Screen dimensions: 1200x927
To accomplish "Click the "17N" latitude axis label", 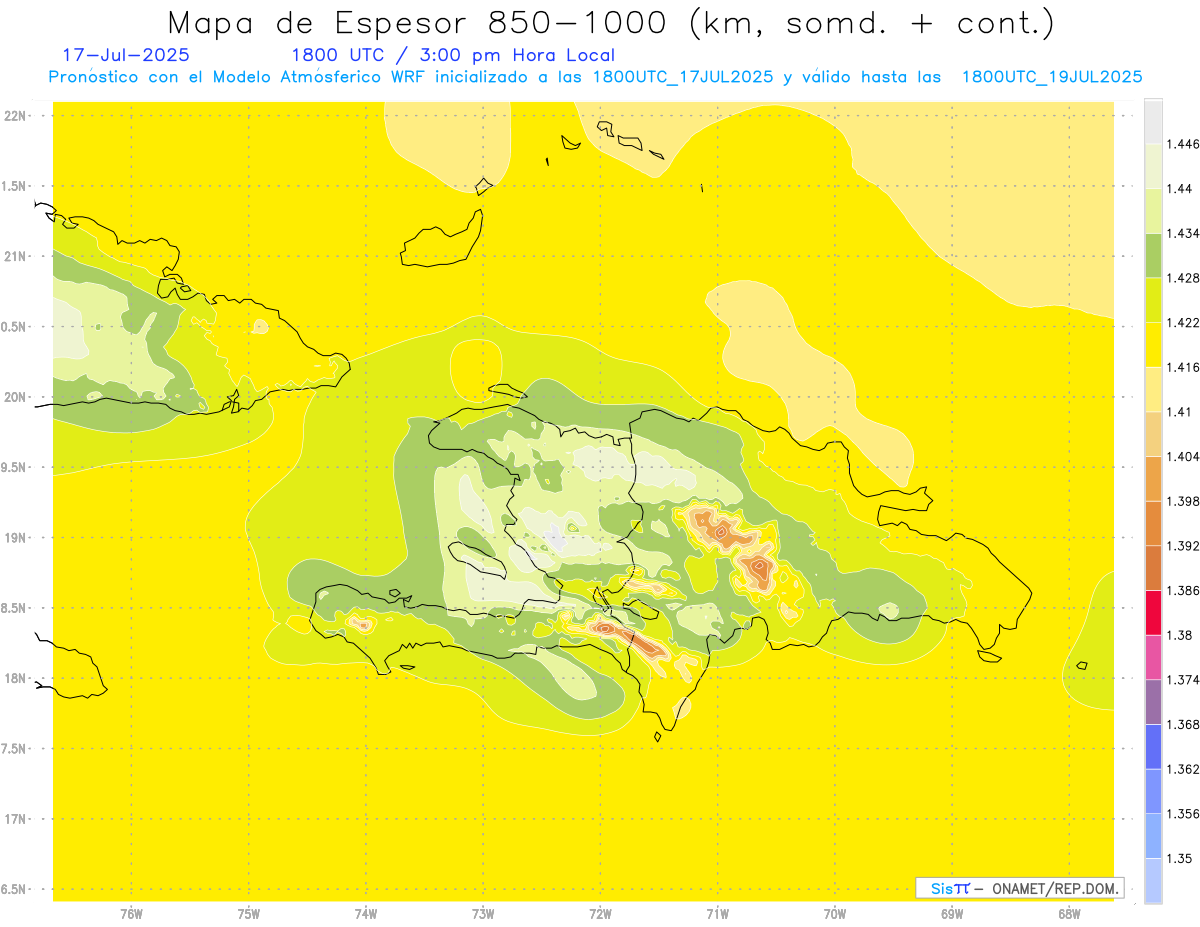I will 15,819.
